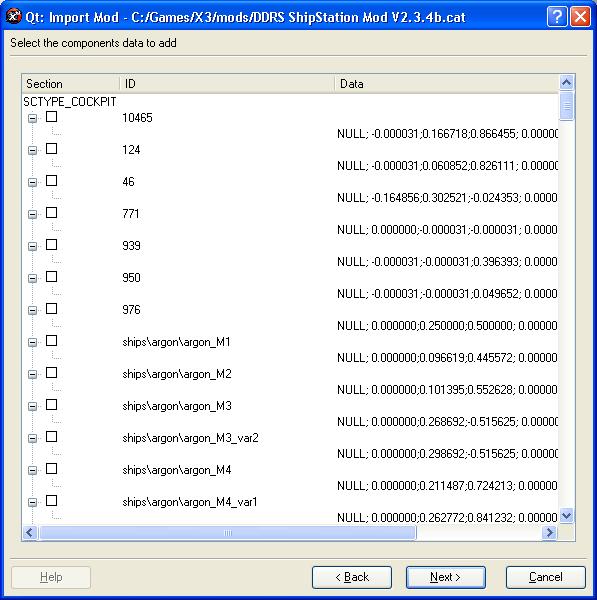
Task: Click the horizontal scrollbar thumb
Action: 228,533
